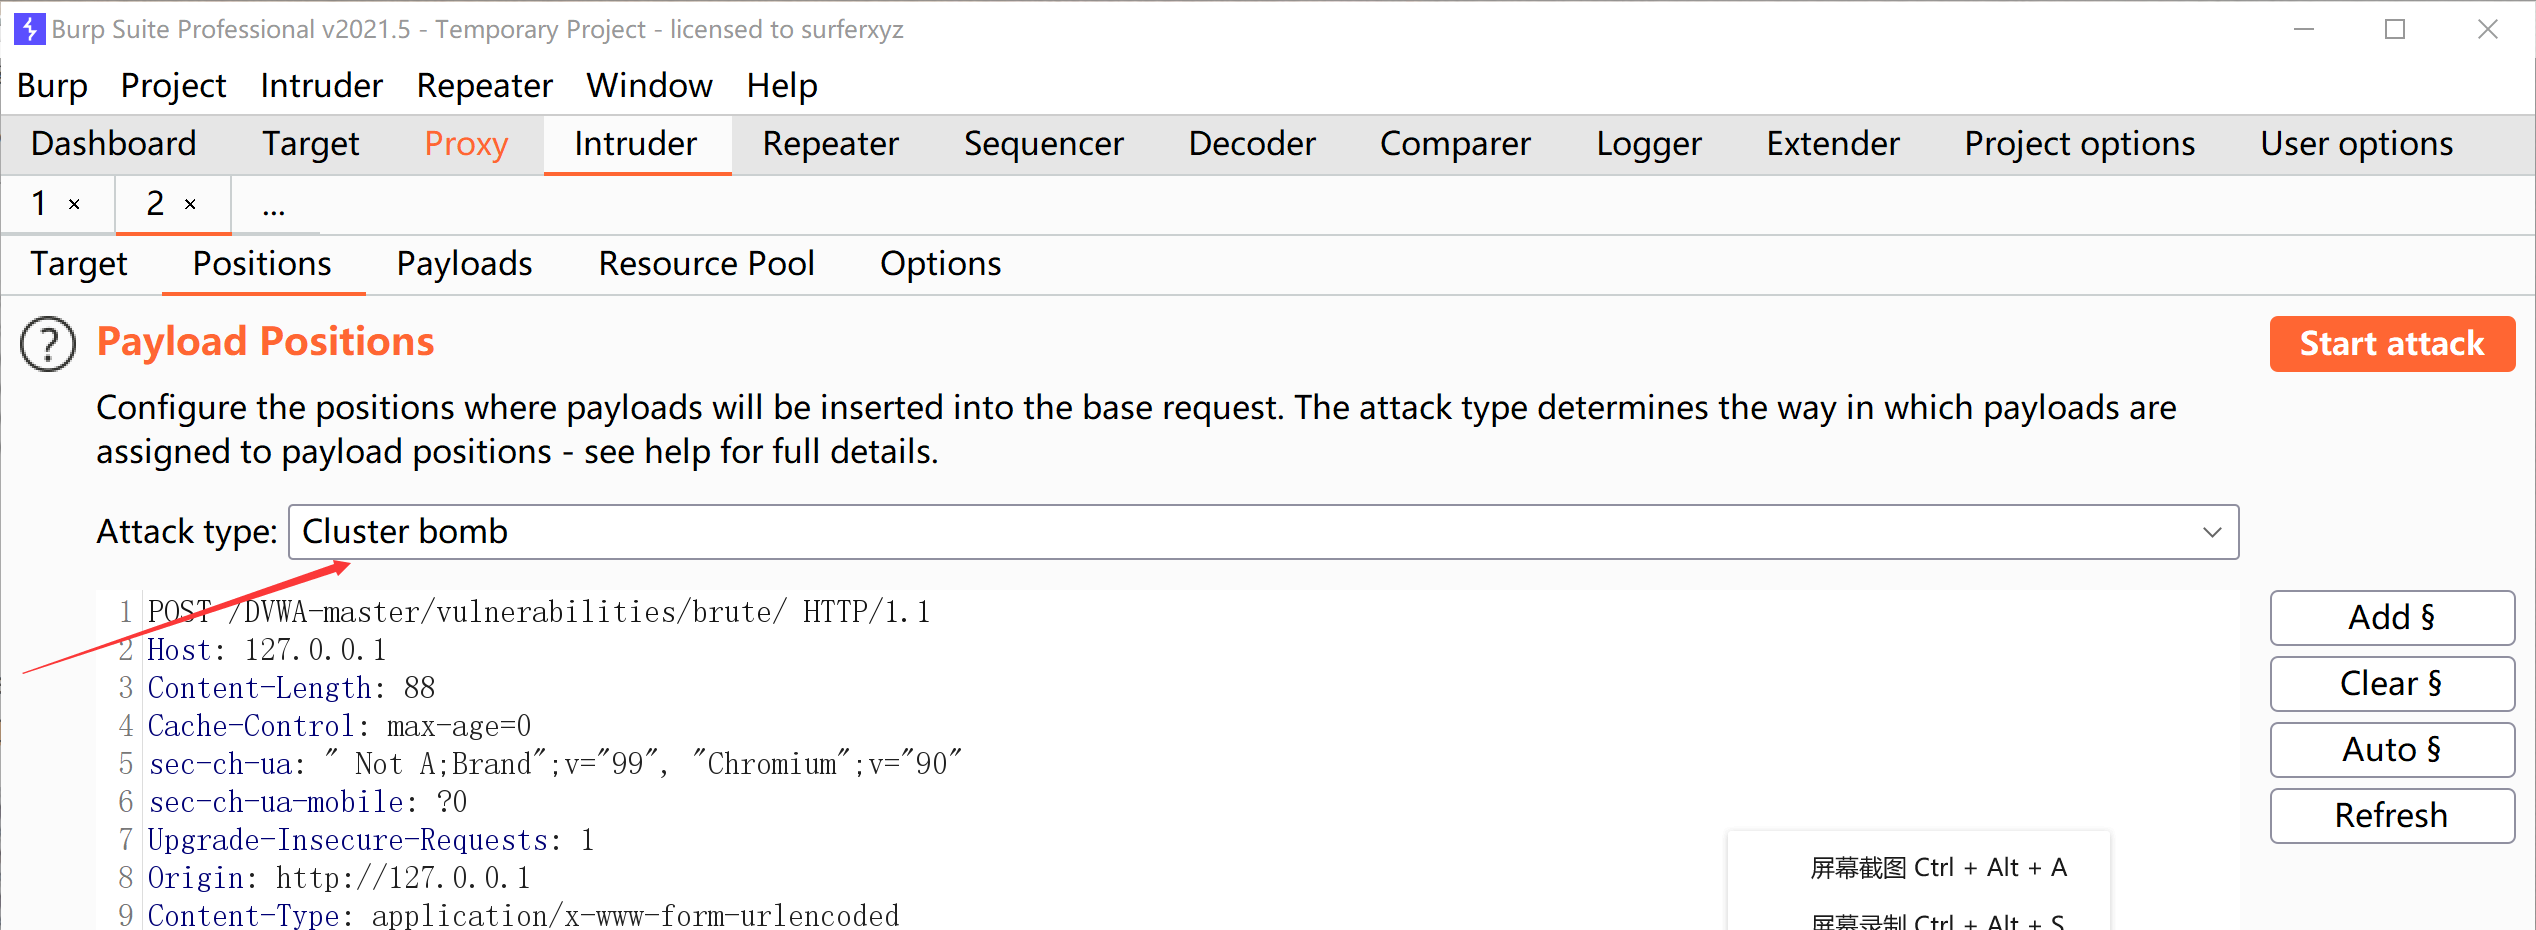2536x930 pixels.
Task: Select the Positions sub-tab
Action: tap(262, 265)
